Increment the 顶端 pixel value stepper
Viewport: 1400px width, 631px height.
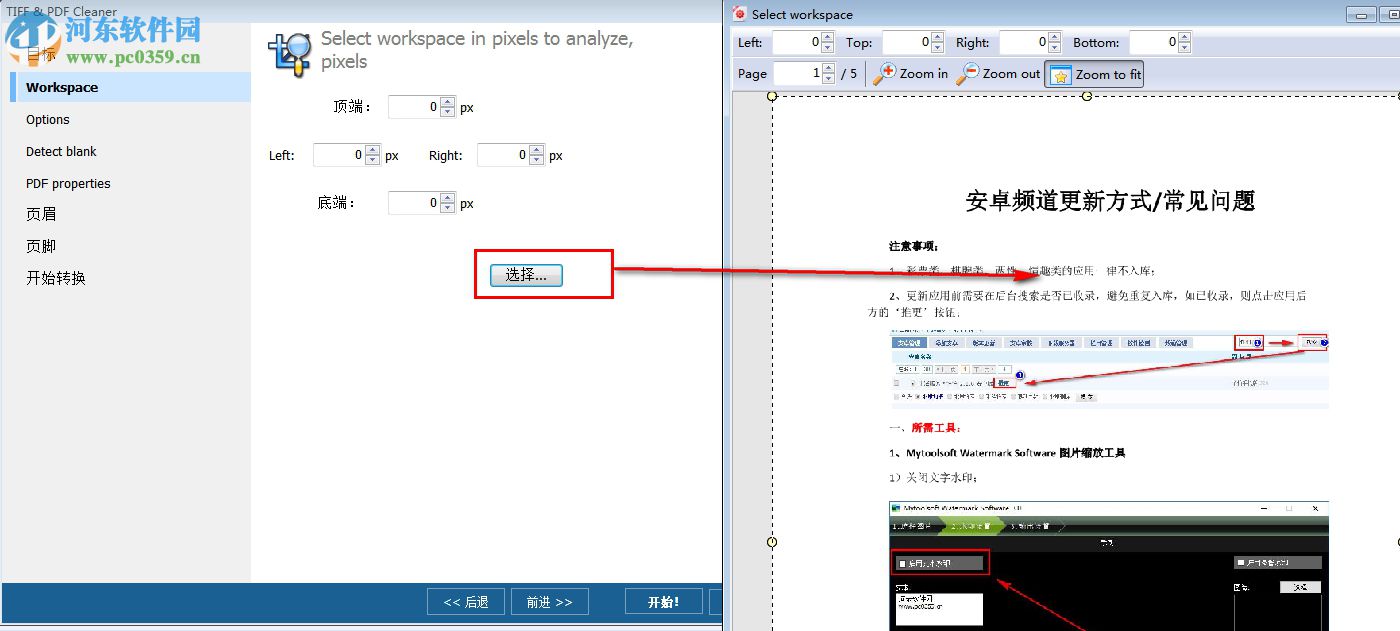click(447, 102)
